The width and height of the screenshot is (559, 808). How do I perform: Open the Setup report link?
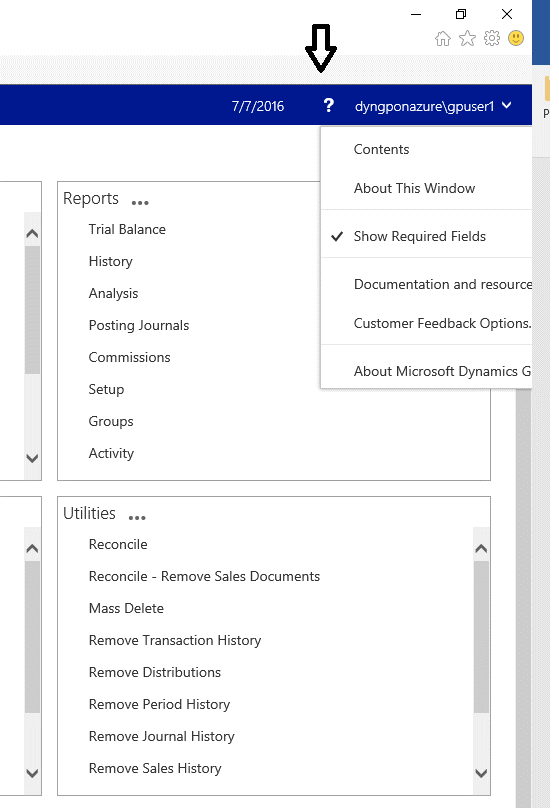click(x=106, y=389)
